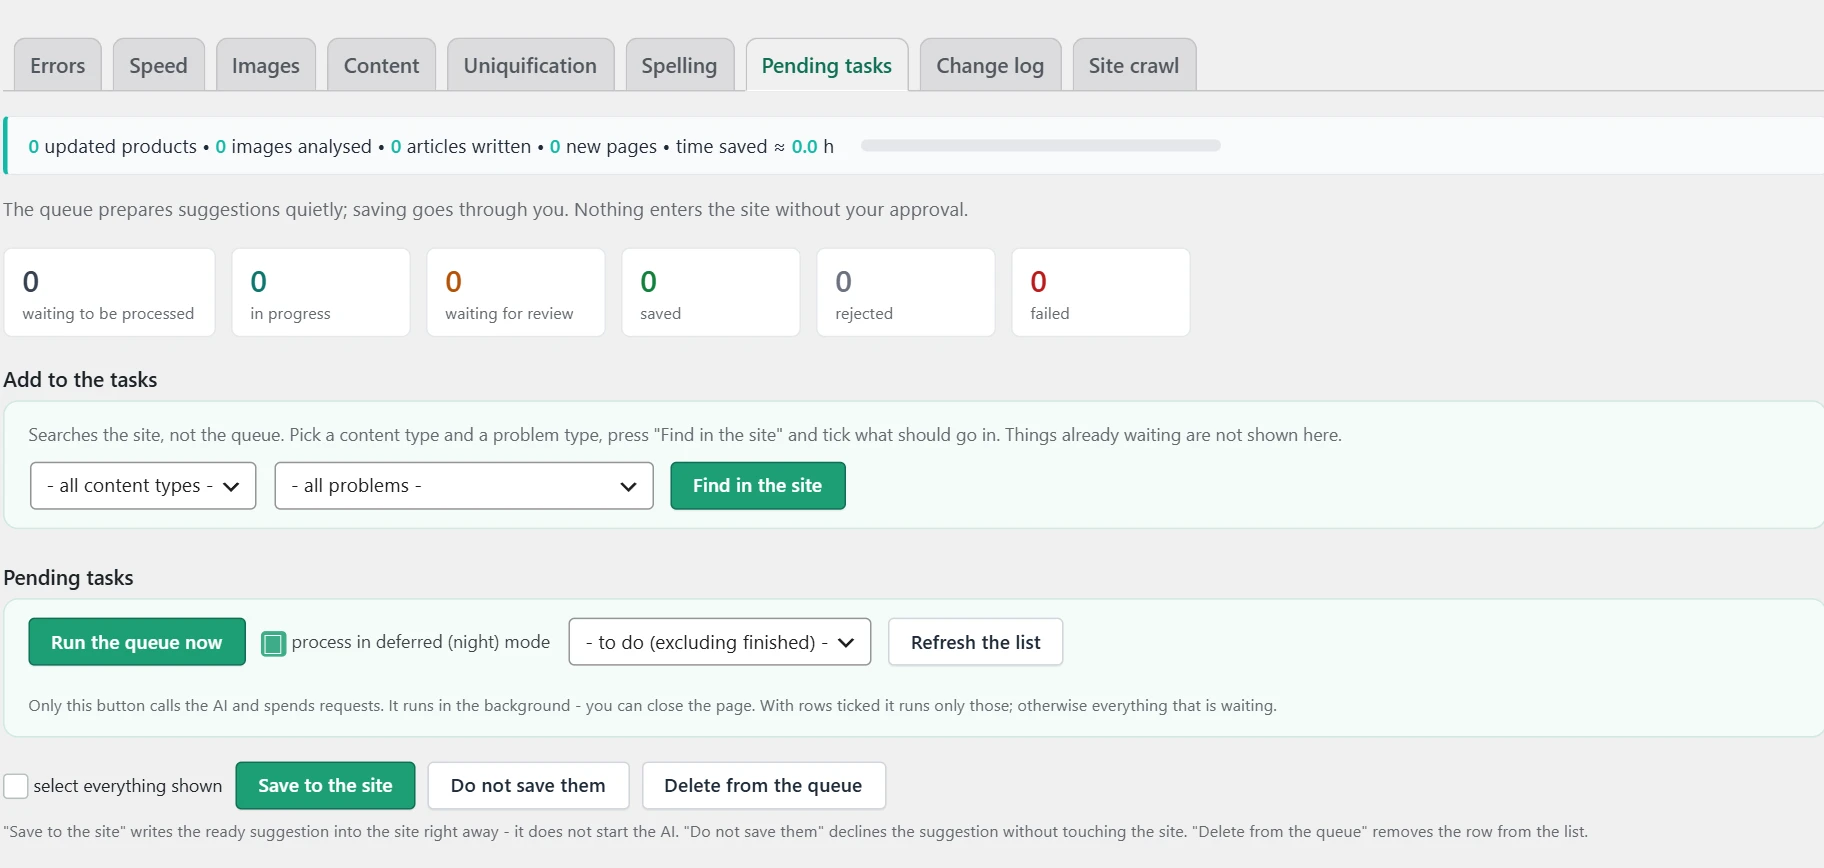Enable process in deferred (night) mode
Viewport: 1824px width, 868px height.
pyautogui.click(x=273, y=643)
